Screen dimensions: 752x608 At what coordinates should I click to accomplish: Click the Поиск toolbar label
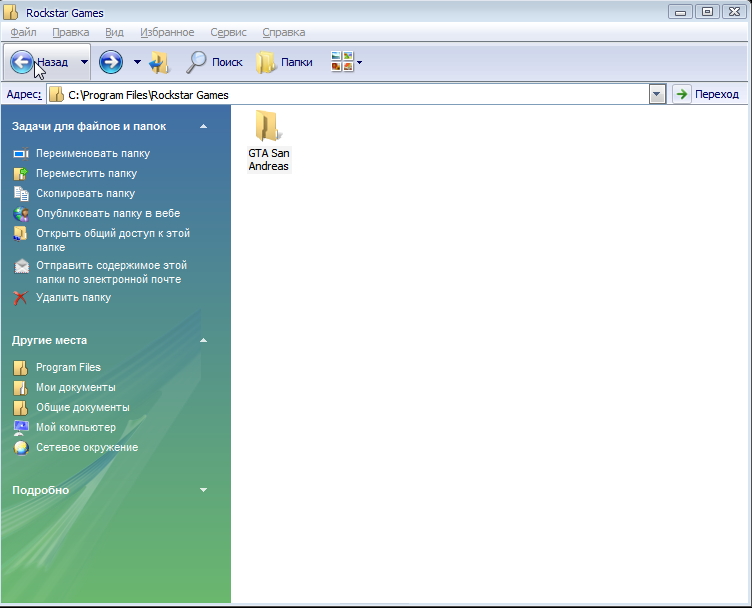pos(227,62)
